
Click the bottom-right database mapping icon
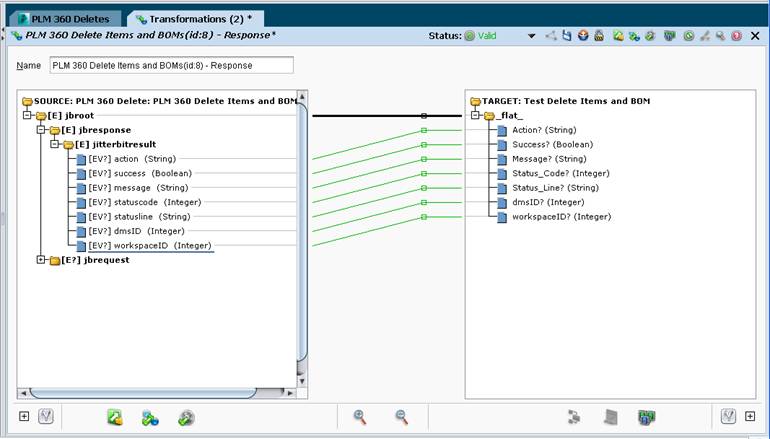click(647, 417)
